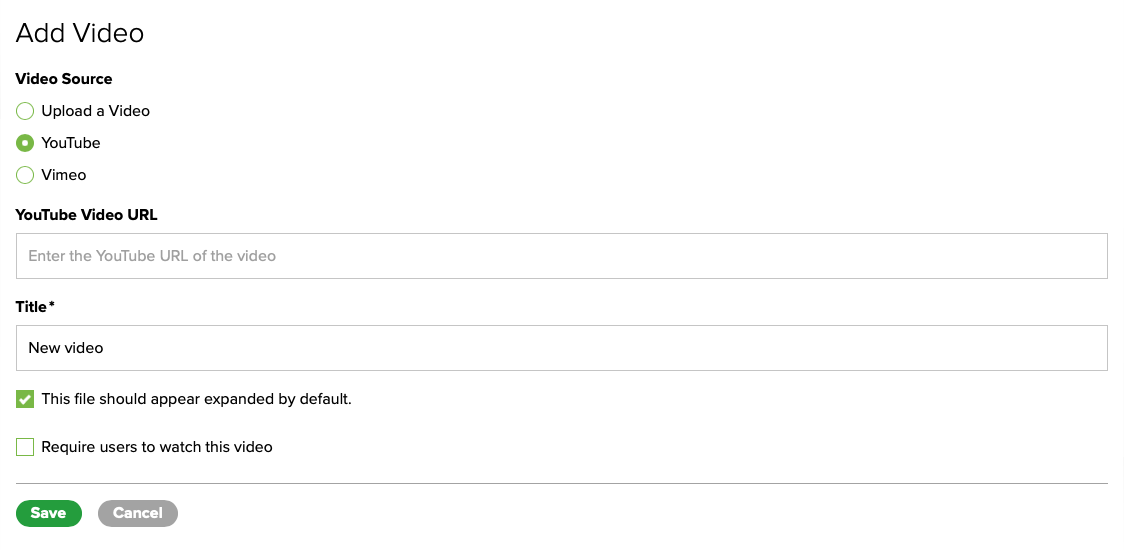
Task: Click the "Require users to watch this video" label
Action: (157, 447)
